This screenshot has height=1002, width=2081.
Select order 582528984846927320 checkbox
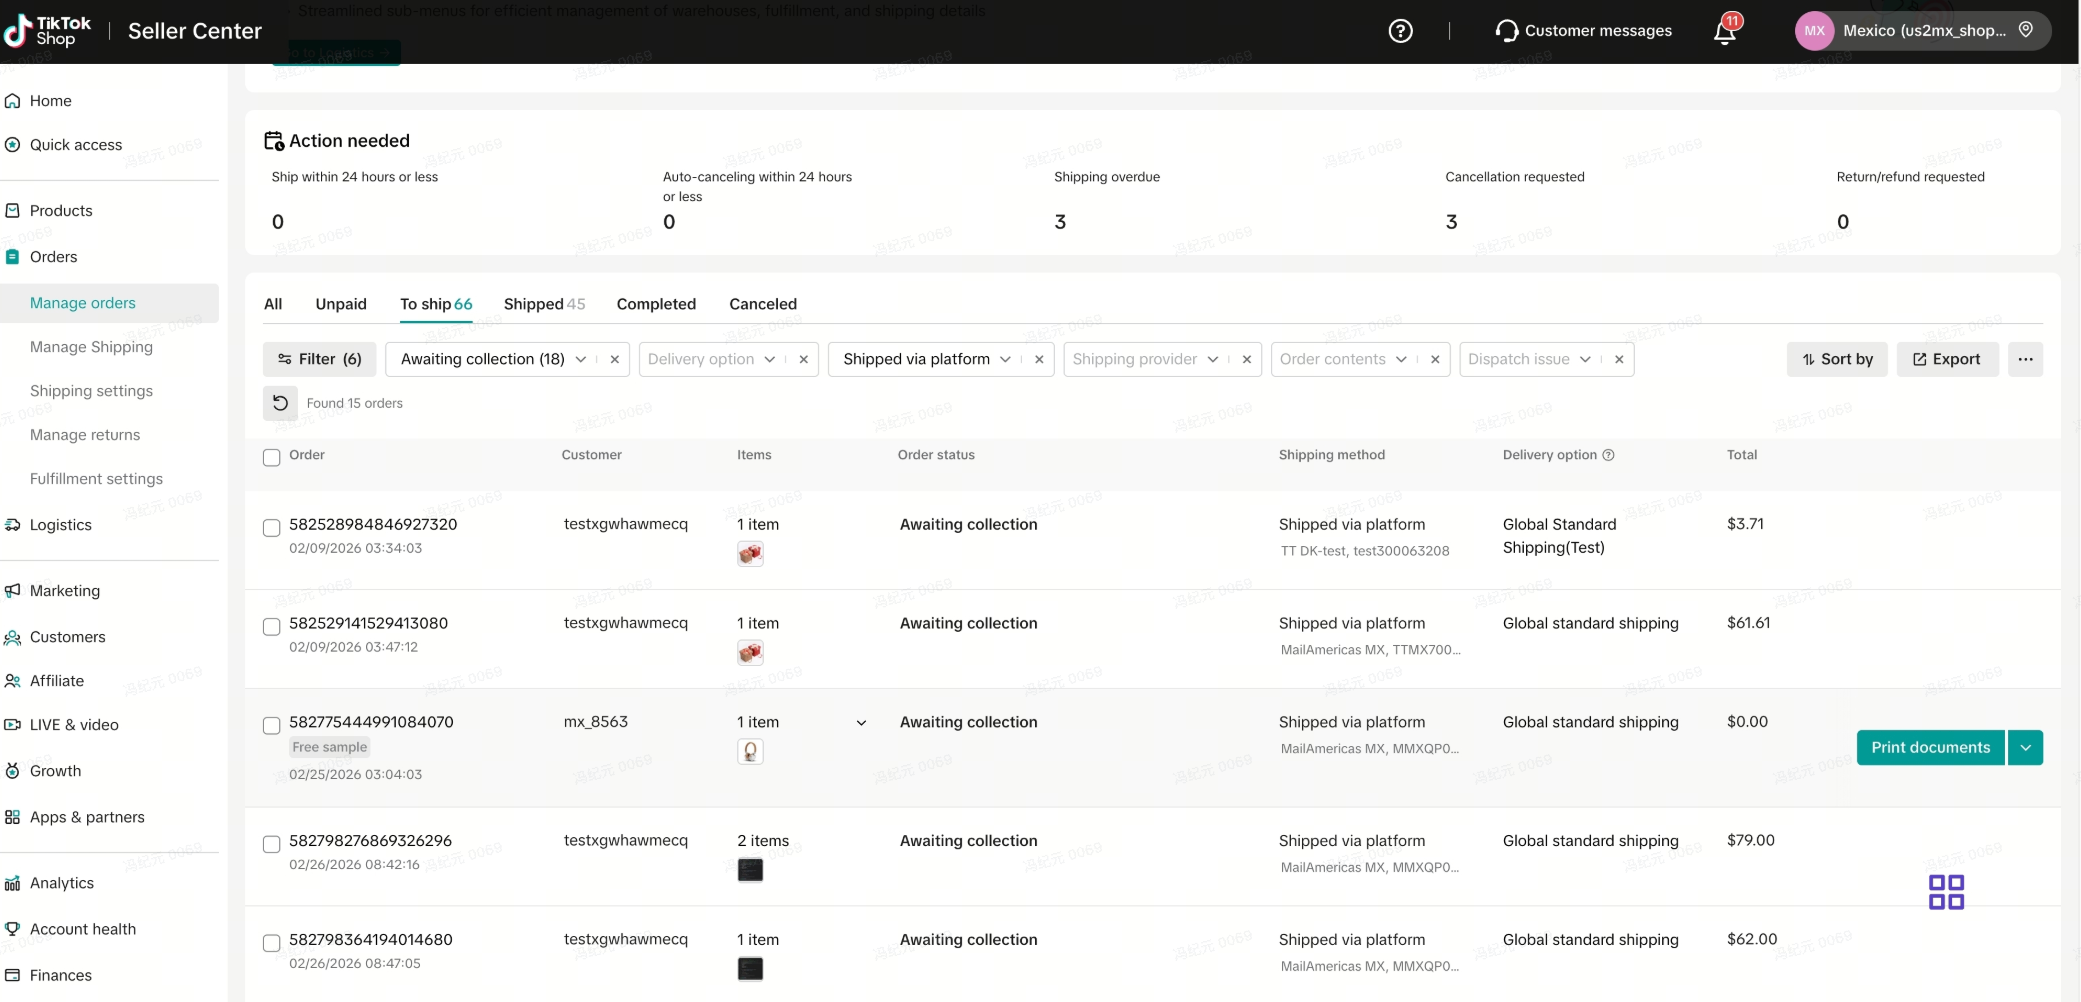[x=271, y=528]
